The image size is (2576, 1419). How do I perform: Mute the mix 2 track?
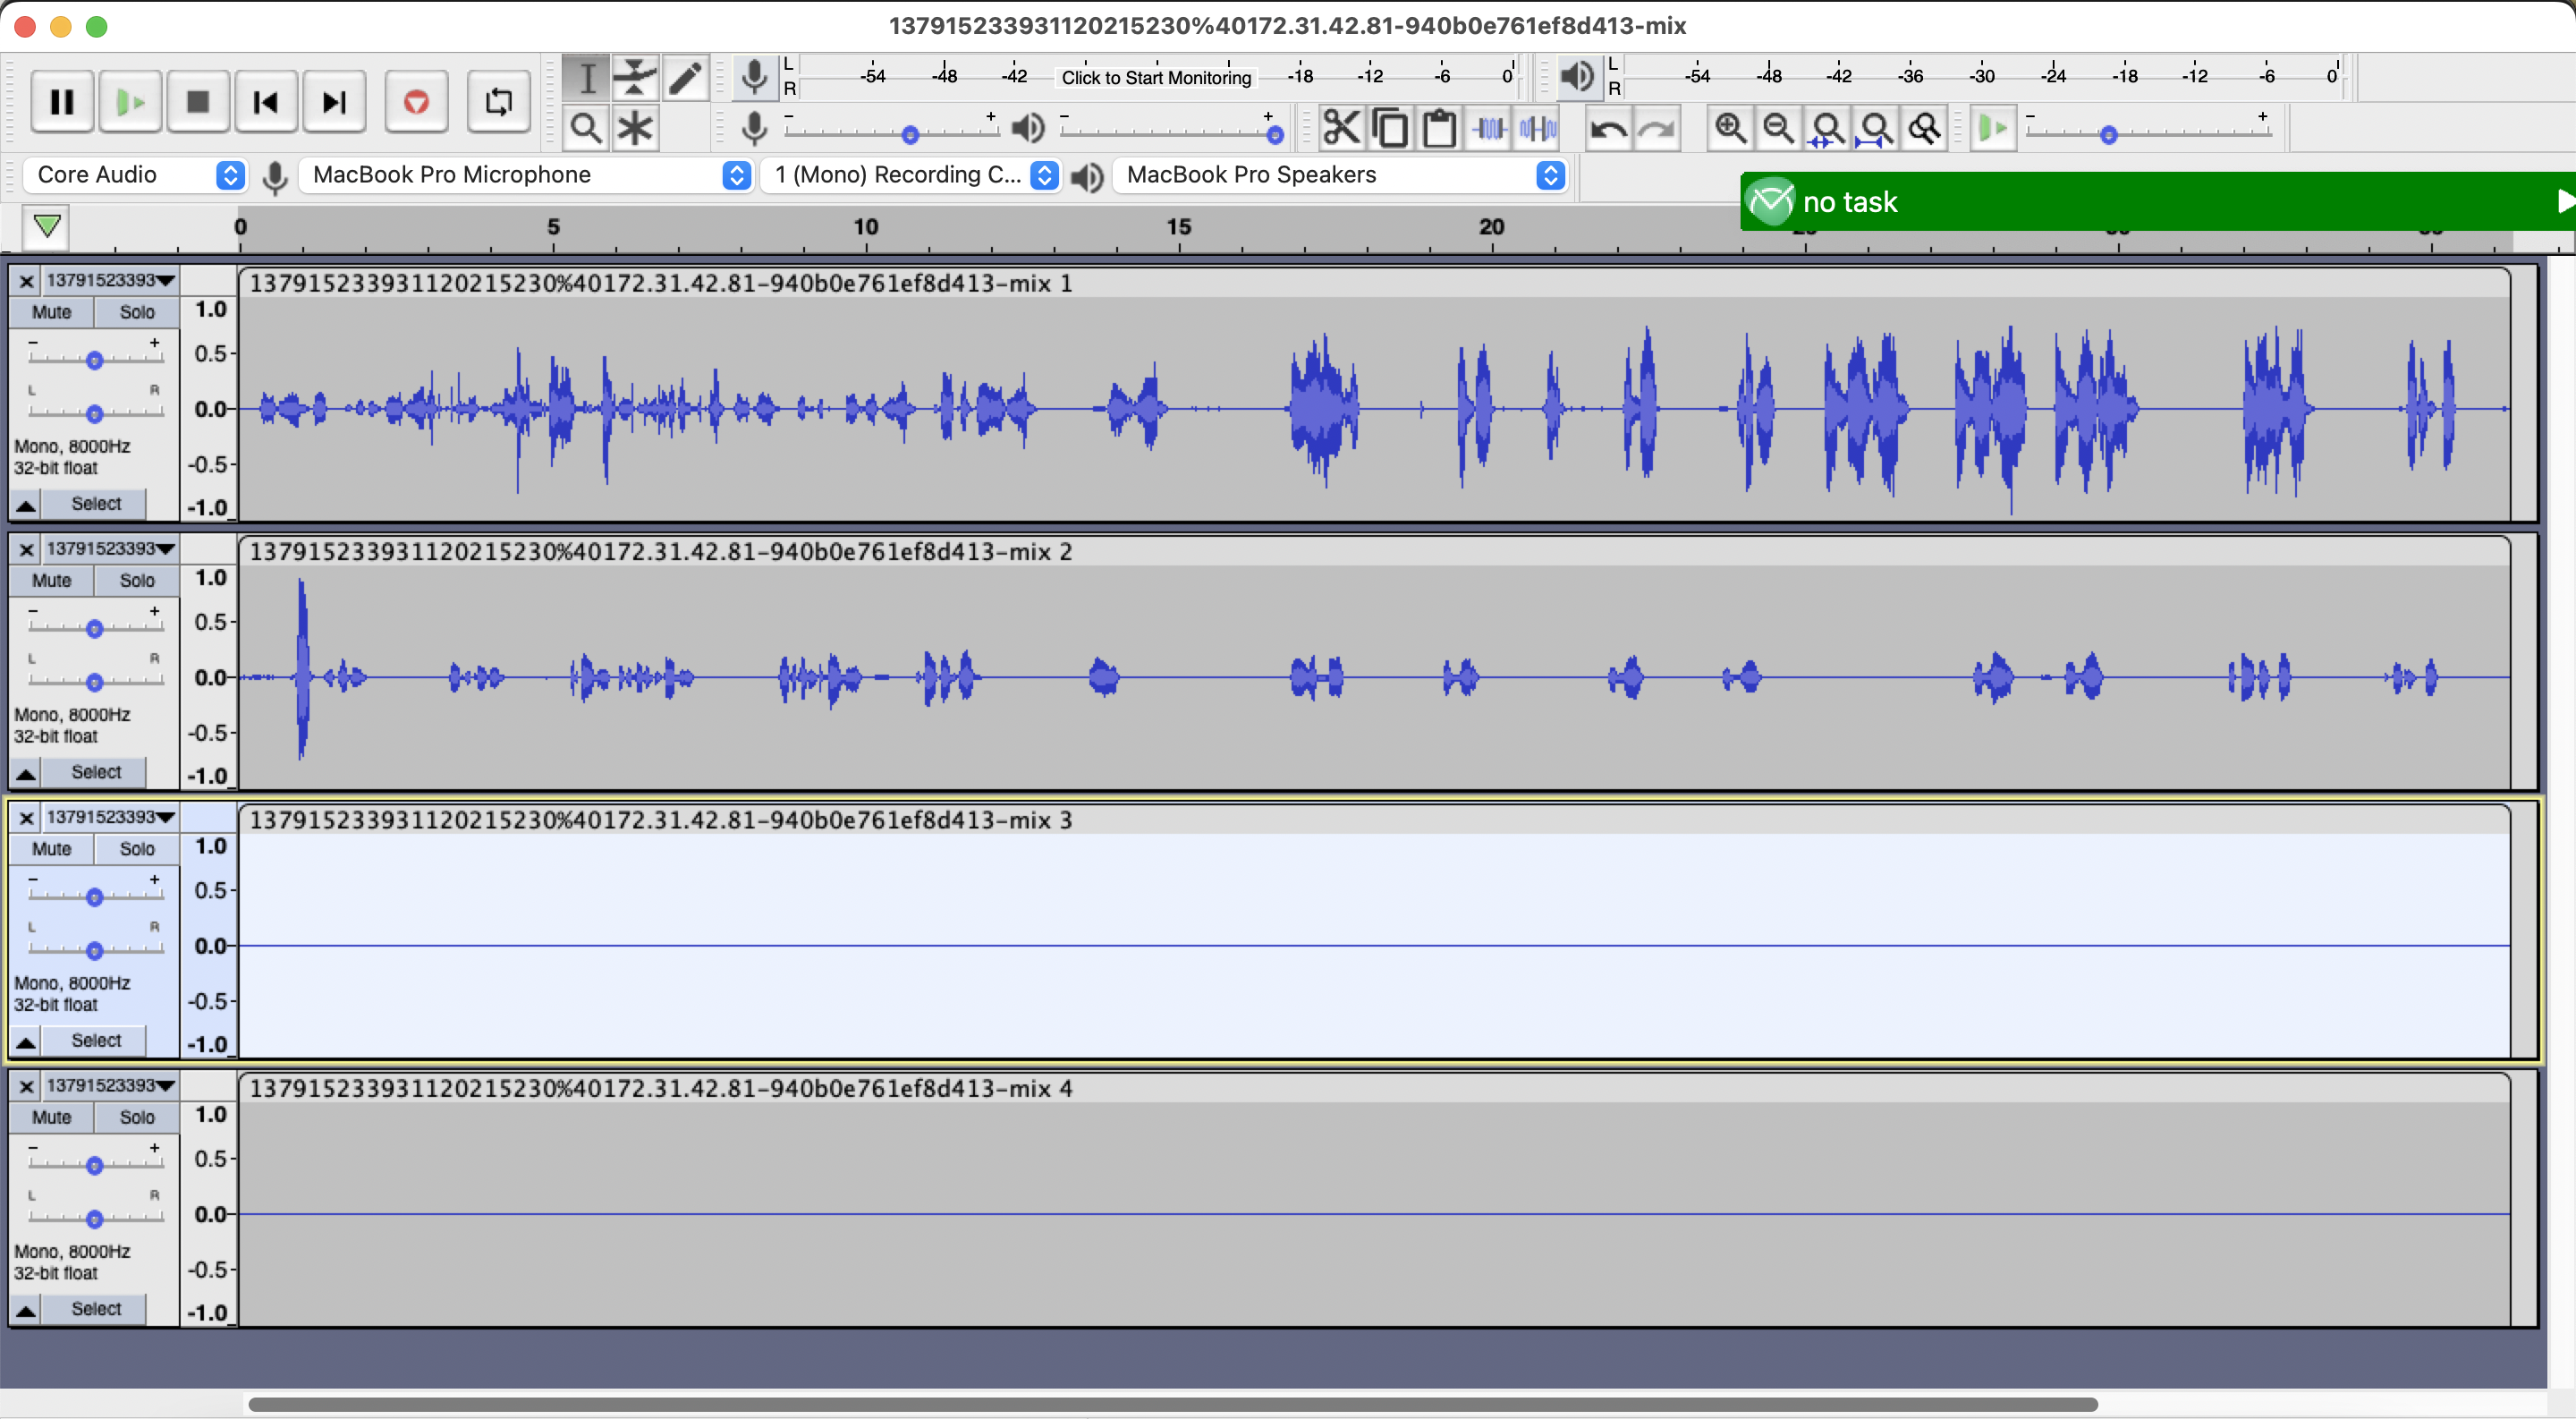[51, 580]
